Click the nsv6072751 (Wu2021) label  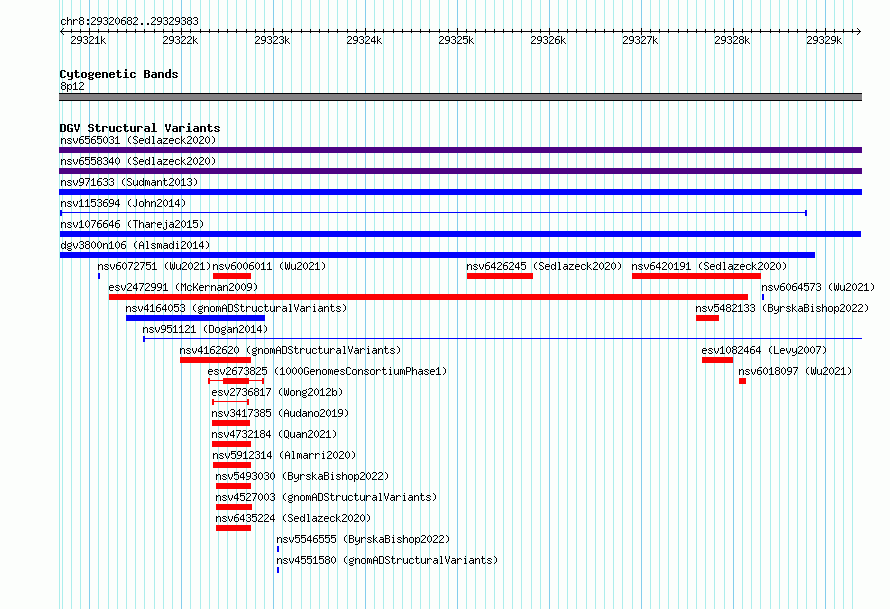[x=154, y=266]
